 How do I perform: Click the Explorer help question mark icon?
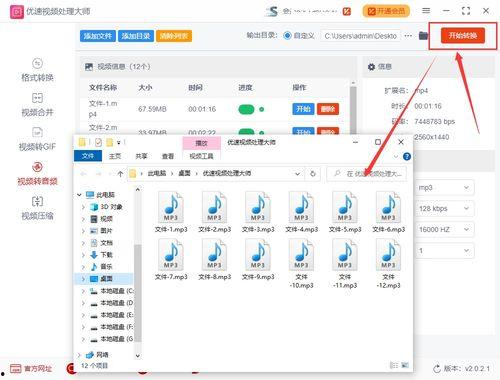tap(407, 156)
